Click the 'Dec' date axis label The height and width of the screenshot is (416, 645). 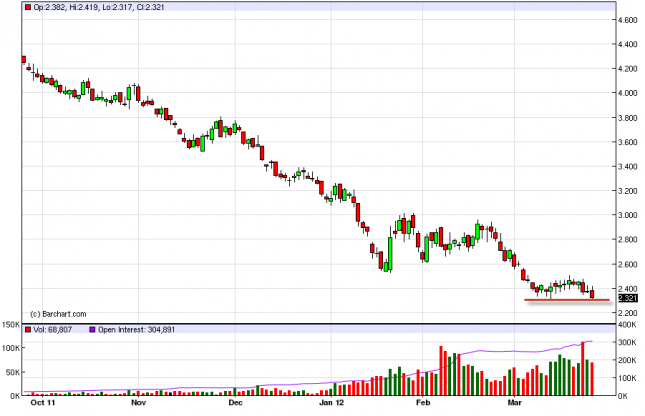click(235, 402)
